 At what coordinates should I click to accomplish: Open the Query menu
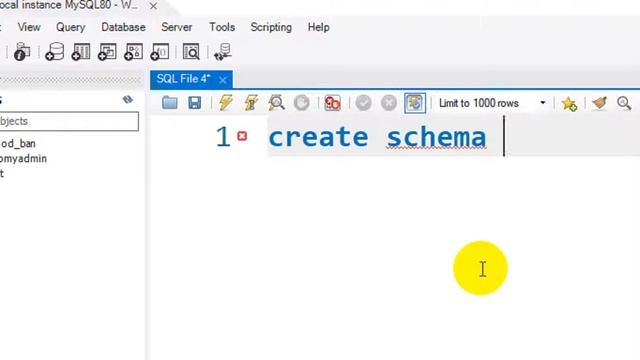(x=71, y=27)
